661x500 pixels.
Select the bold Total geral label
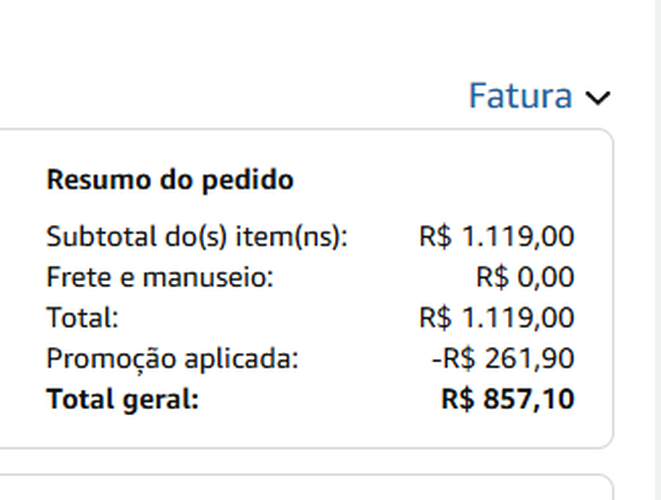[123, 399]
